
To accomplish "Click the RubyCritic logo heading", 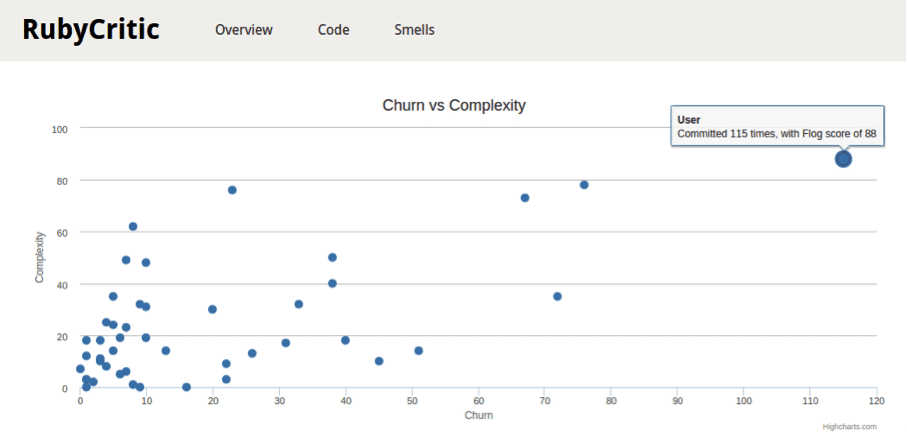I will [91, 30].
